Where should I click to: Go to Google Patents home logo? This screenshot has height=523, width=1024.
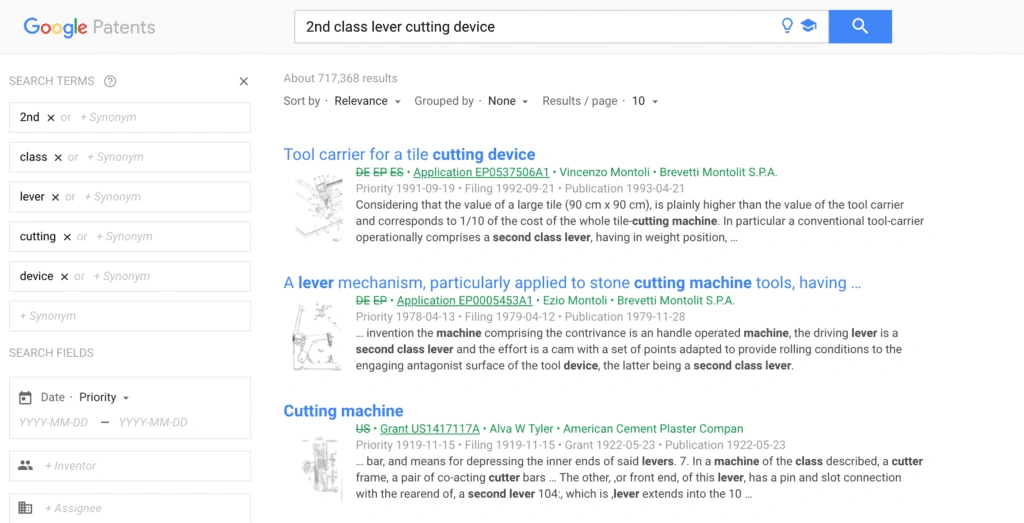(89, 27)
